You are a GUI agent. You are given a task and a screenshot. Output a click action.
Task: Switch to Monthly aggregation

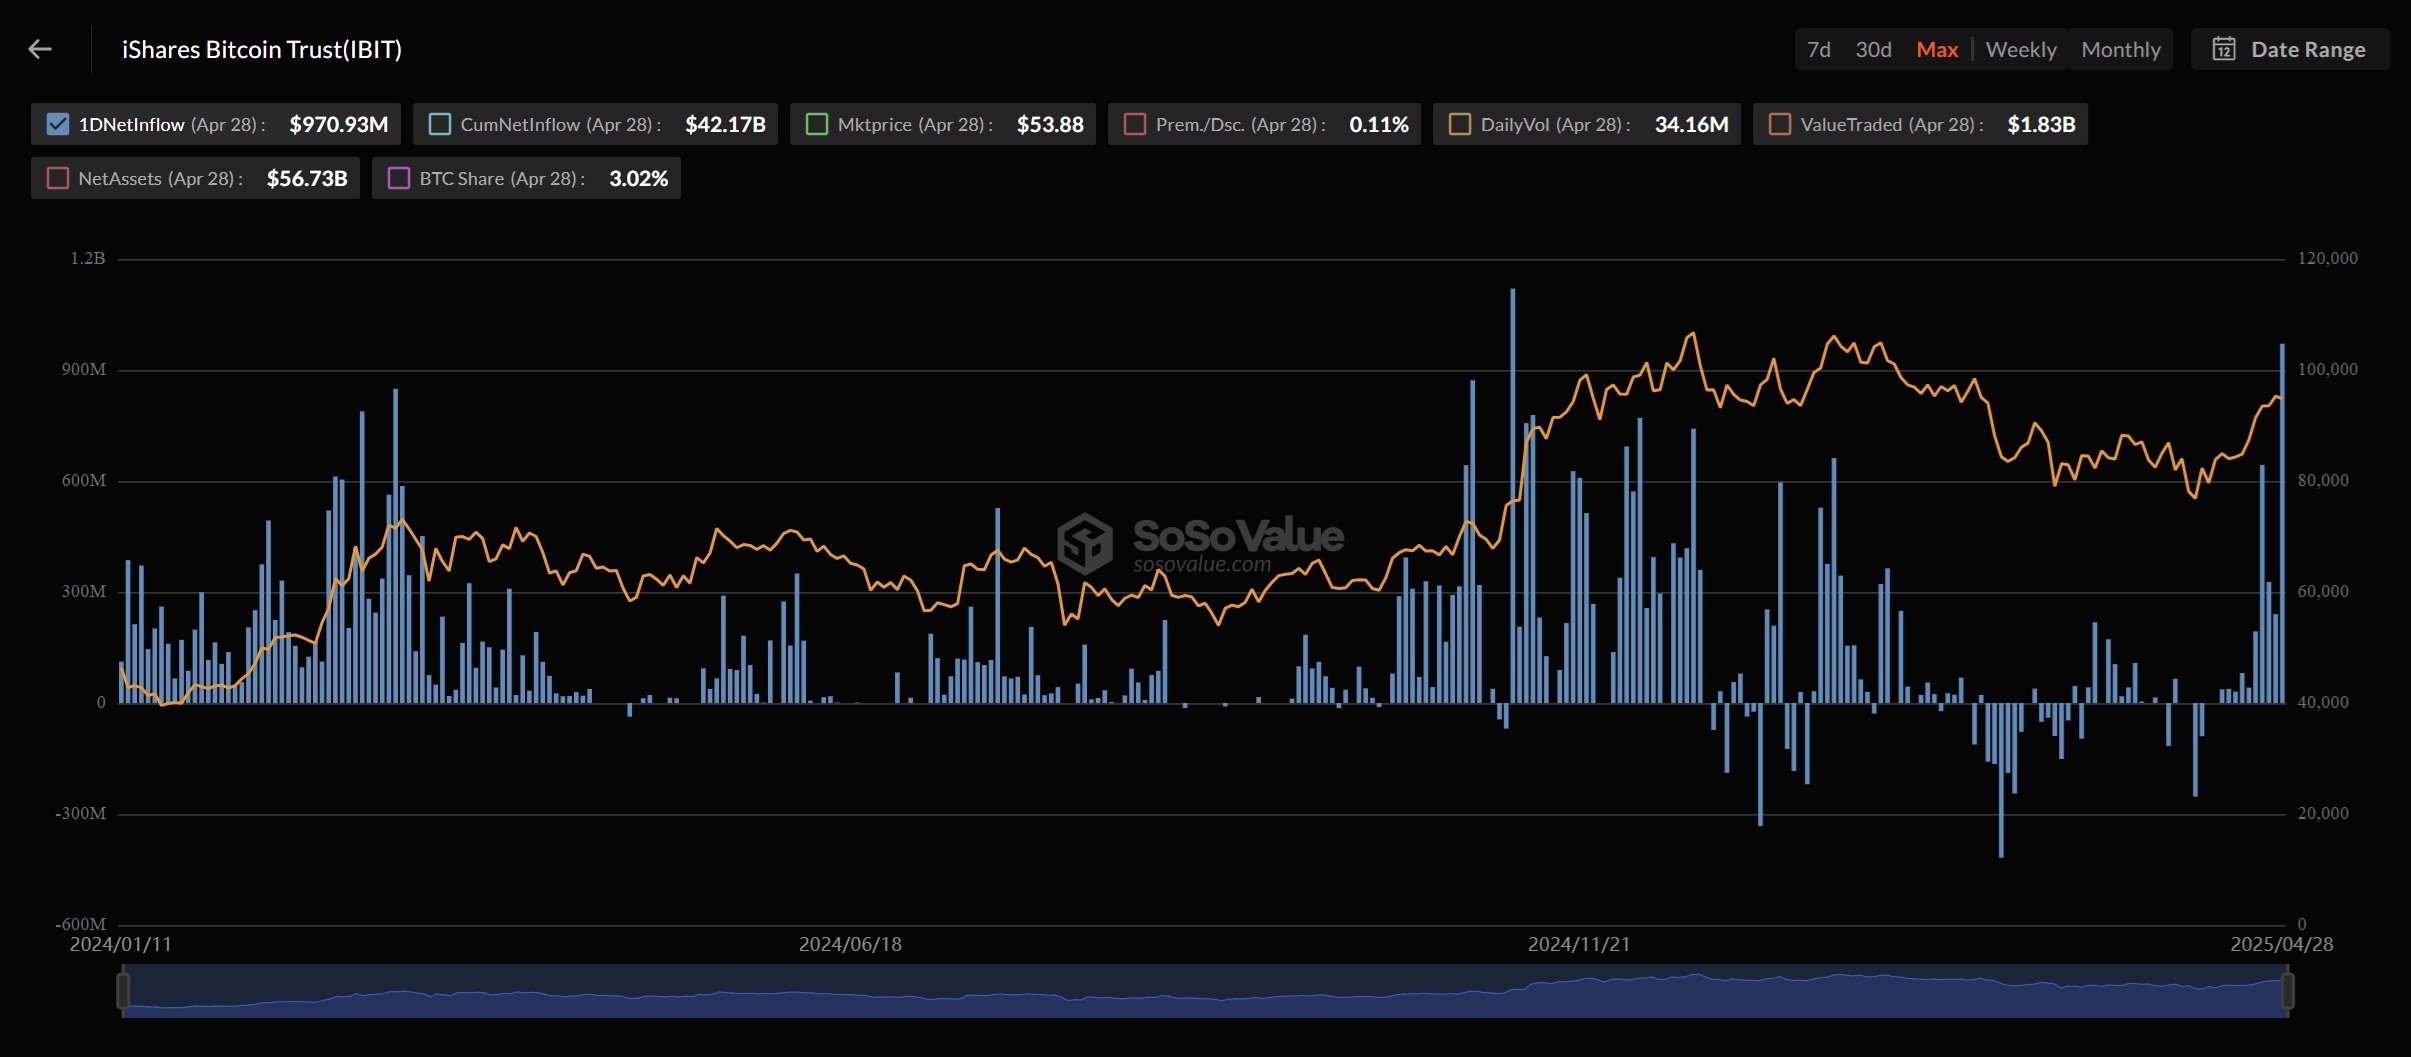pyautogui.click(x=2121, y=49)
